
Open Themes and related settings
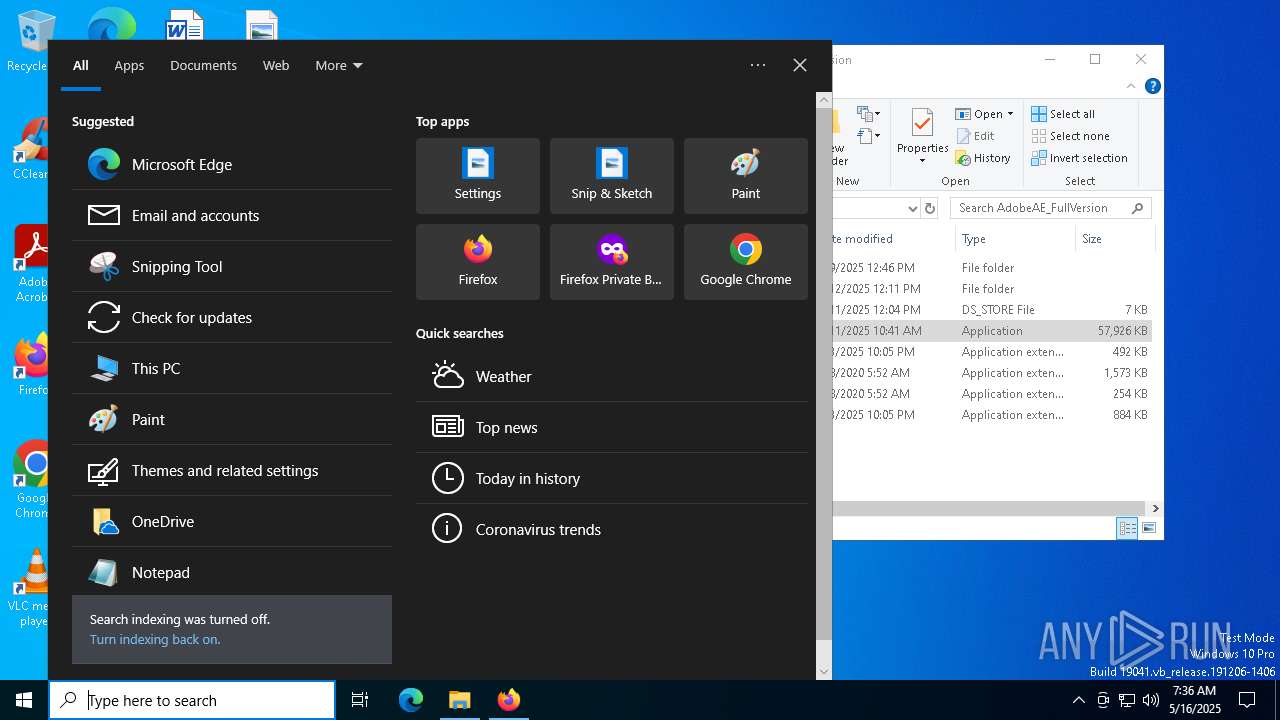click(232, 470)
